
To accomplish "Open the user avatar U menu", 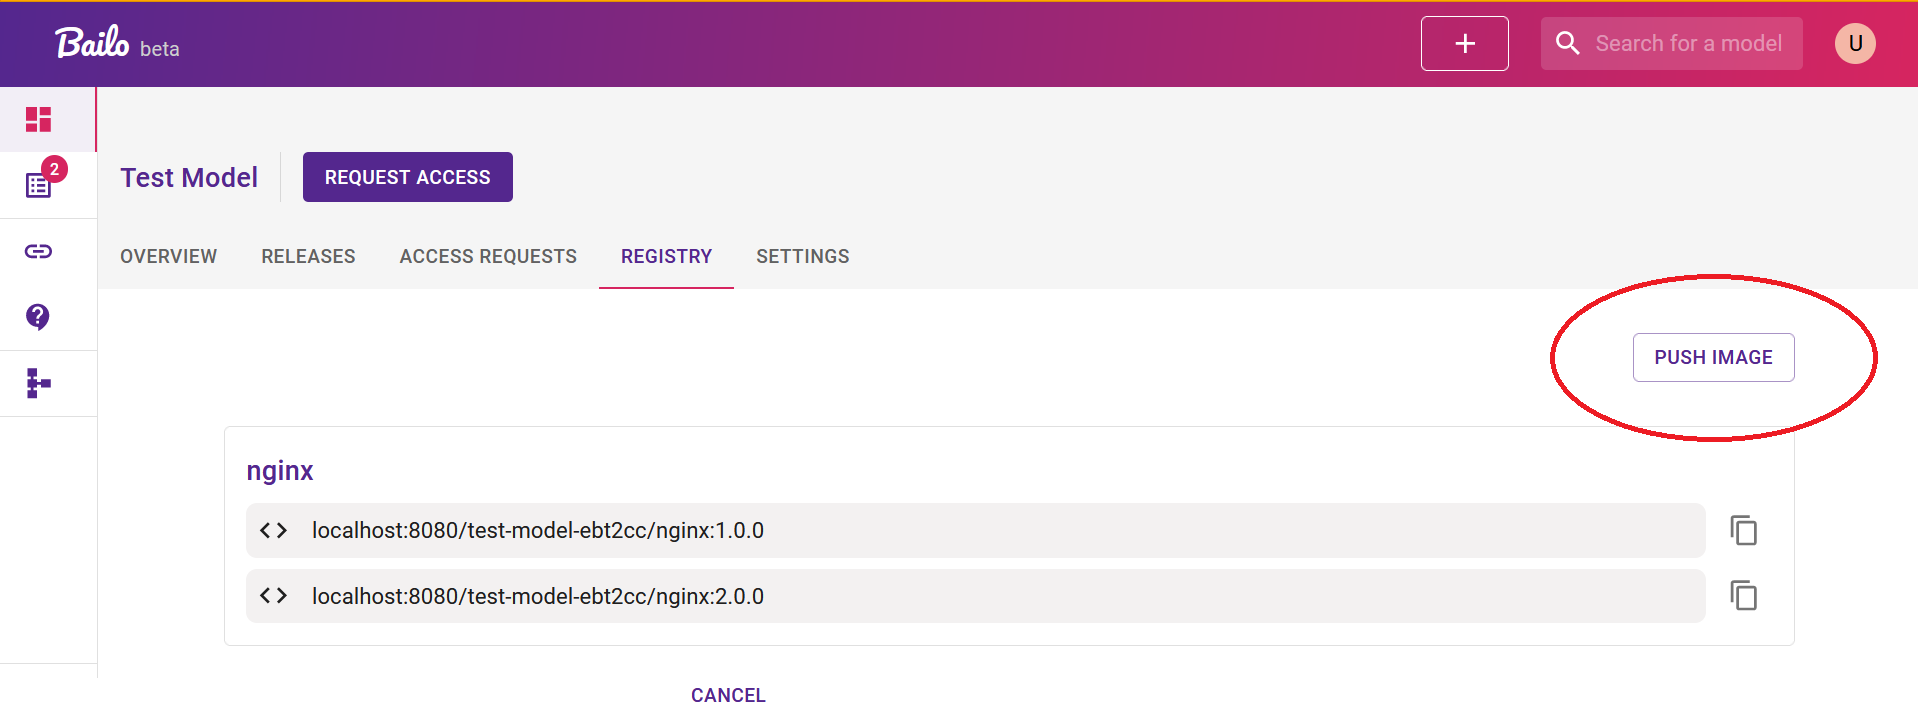I will pyautogui.click(x=1855, y=43).
